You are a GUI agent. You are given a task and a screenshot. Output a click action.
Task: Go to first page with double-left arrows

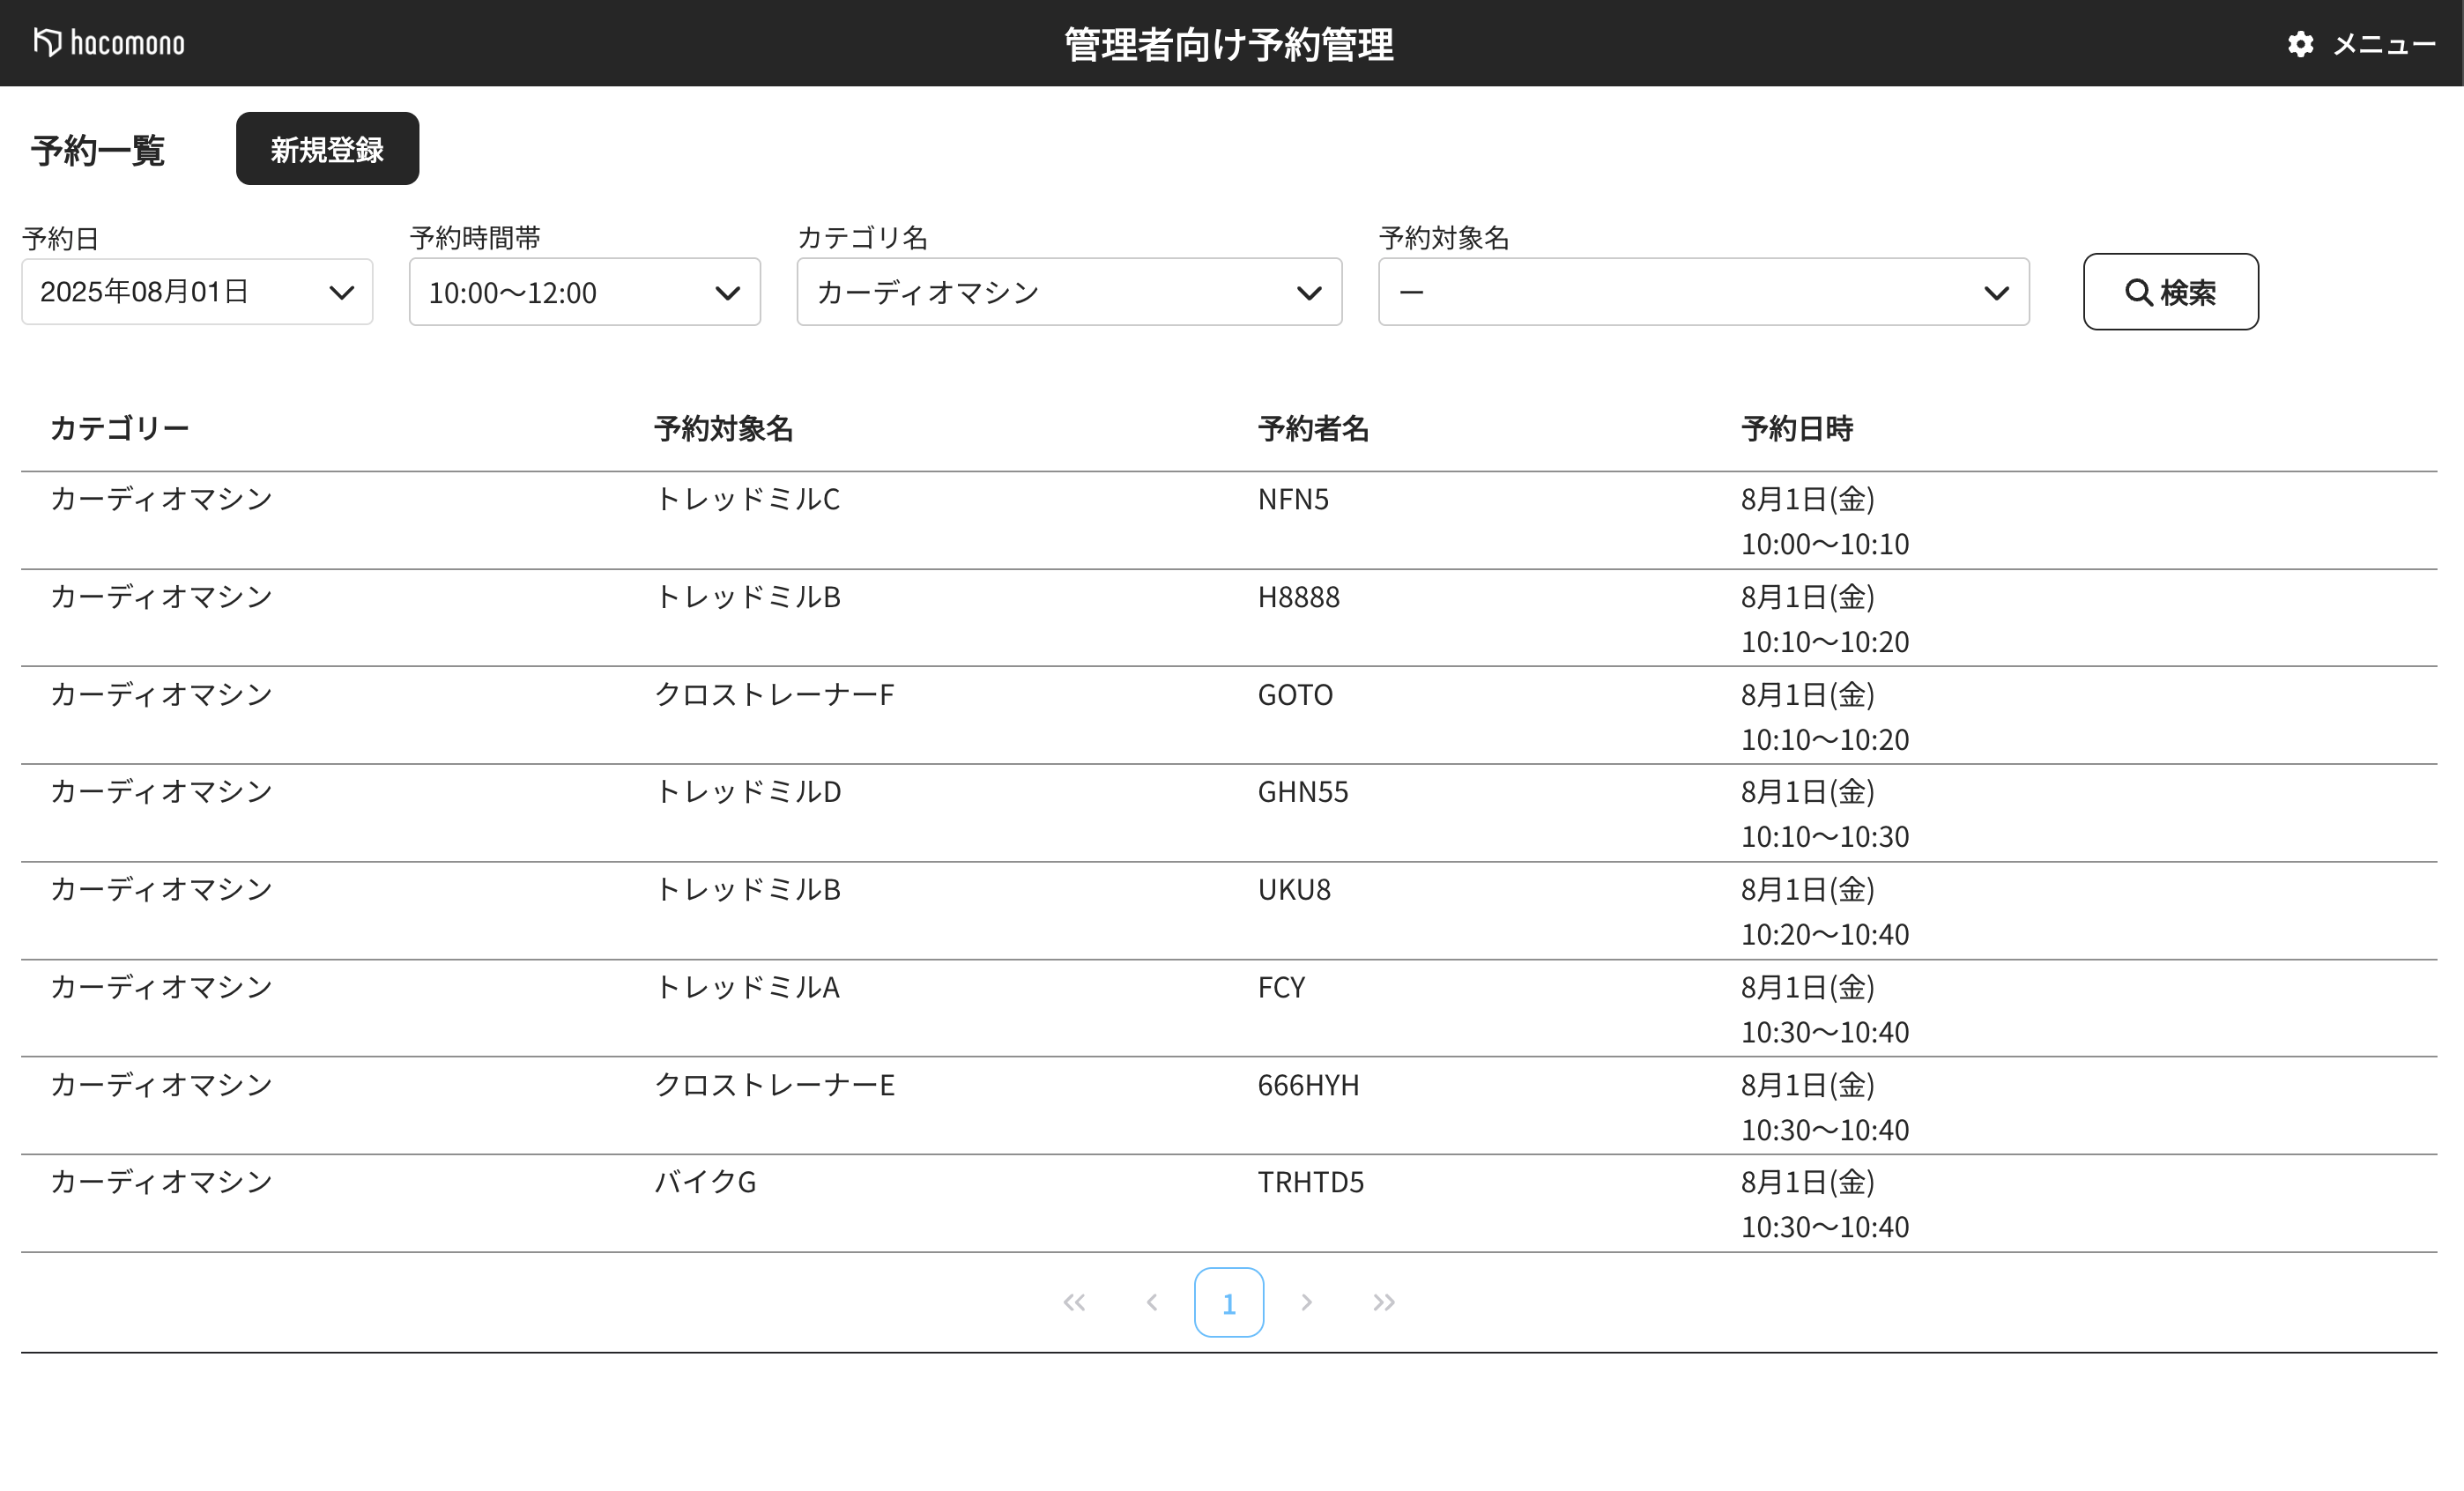[x=1074, y=1302]
